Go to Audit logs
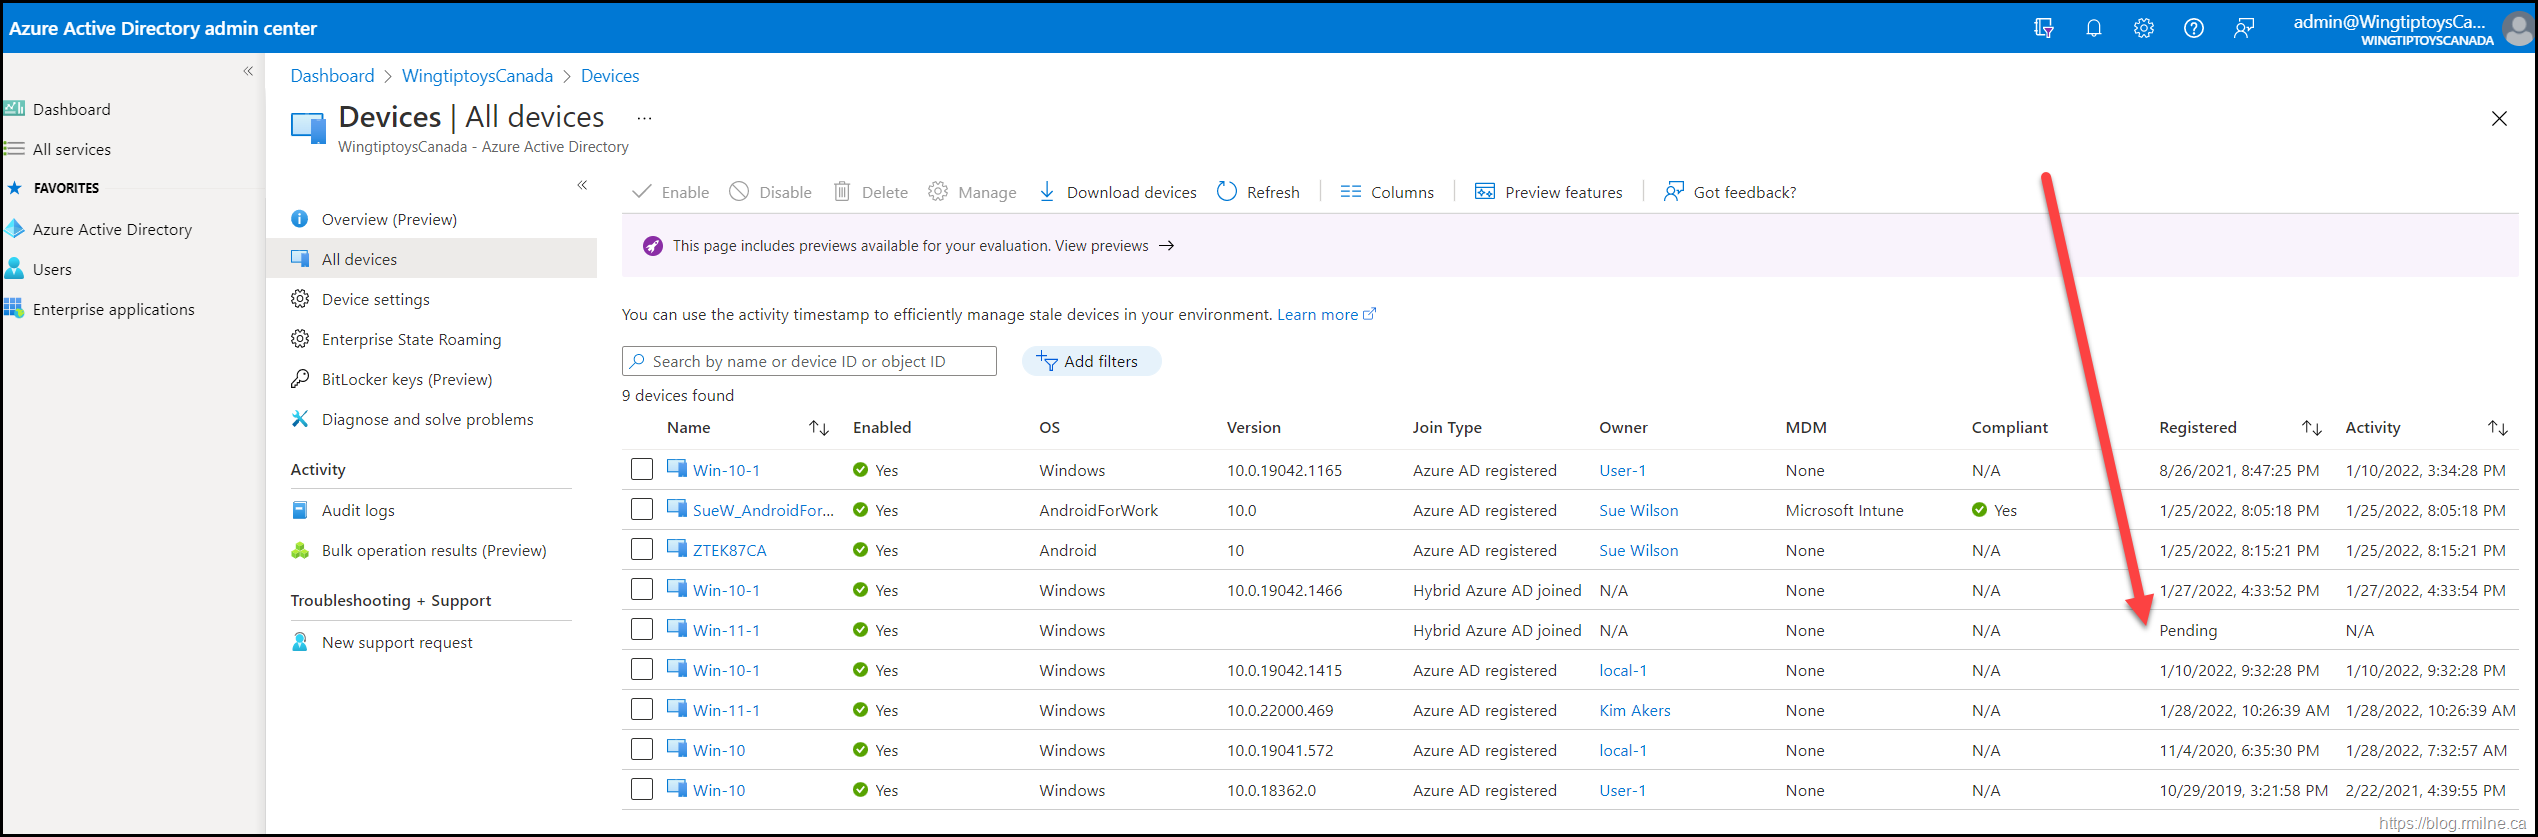The width and height of the screenshot is (2538, 837). pyautogui.click(x=357, y=511)
